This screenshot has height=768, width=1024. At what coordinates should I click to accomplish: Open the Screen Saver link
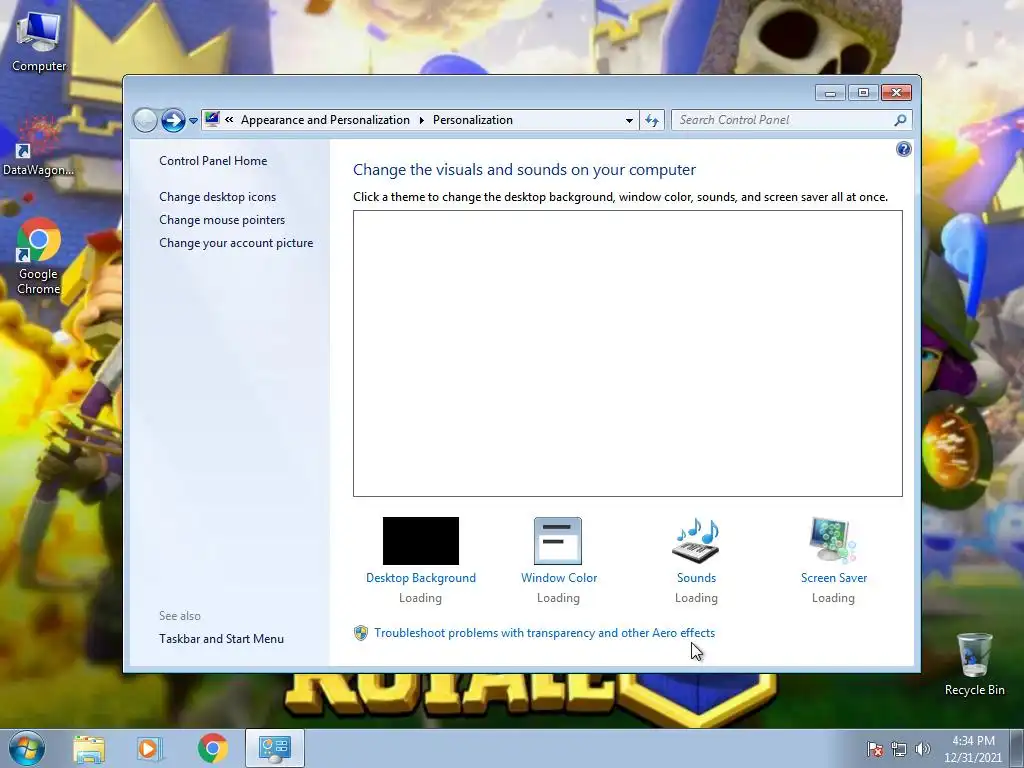point(834,578)
